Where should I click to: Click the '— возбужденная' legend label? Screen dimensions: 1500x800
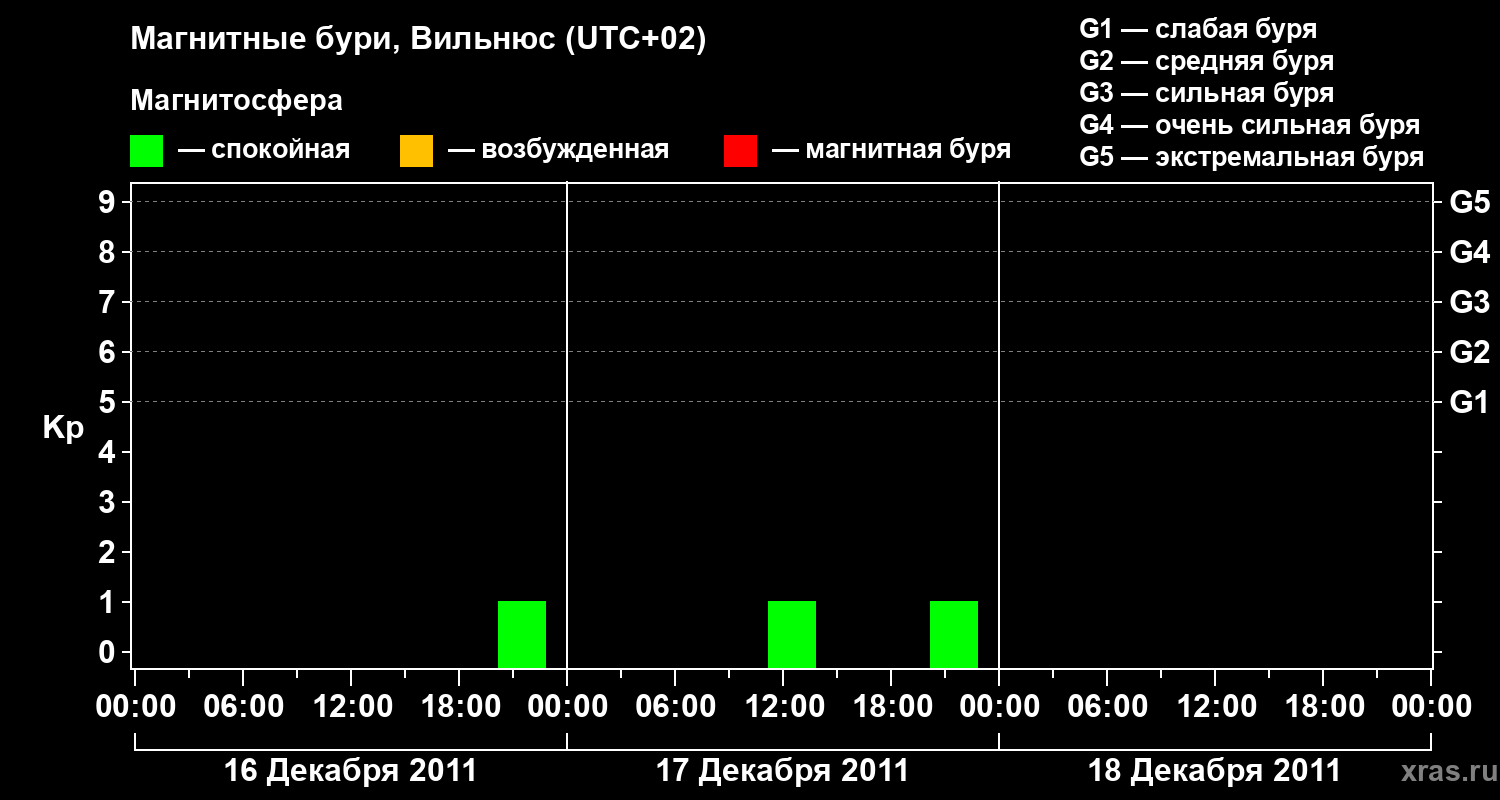[558, 150]
